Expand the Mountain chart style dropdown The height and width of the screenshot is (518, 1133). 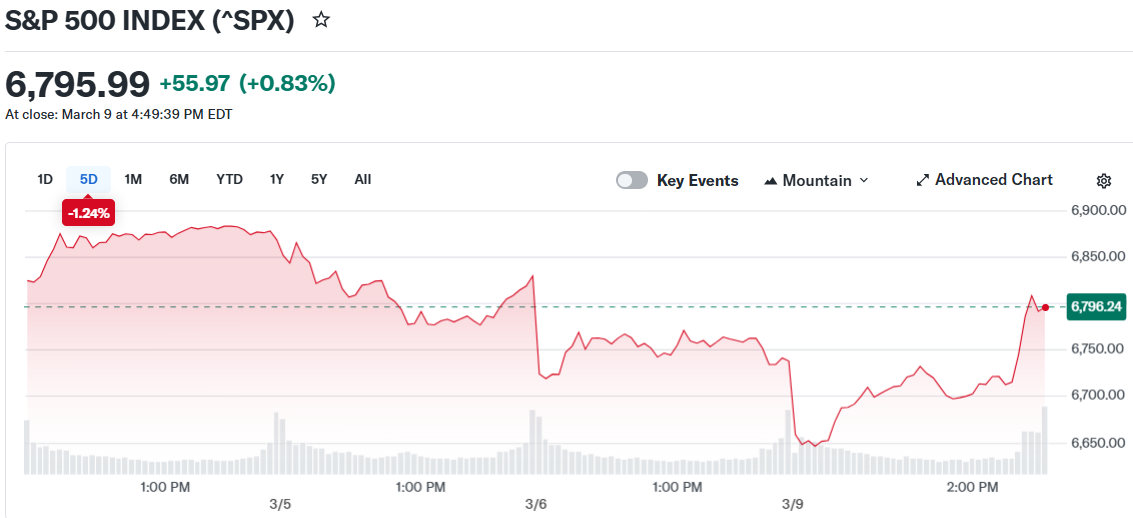coord(864,180)
